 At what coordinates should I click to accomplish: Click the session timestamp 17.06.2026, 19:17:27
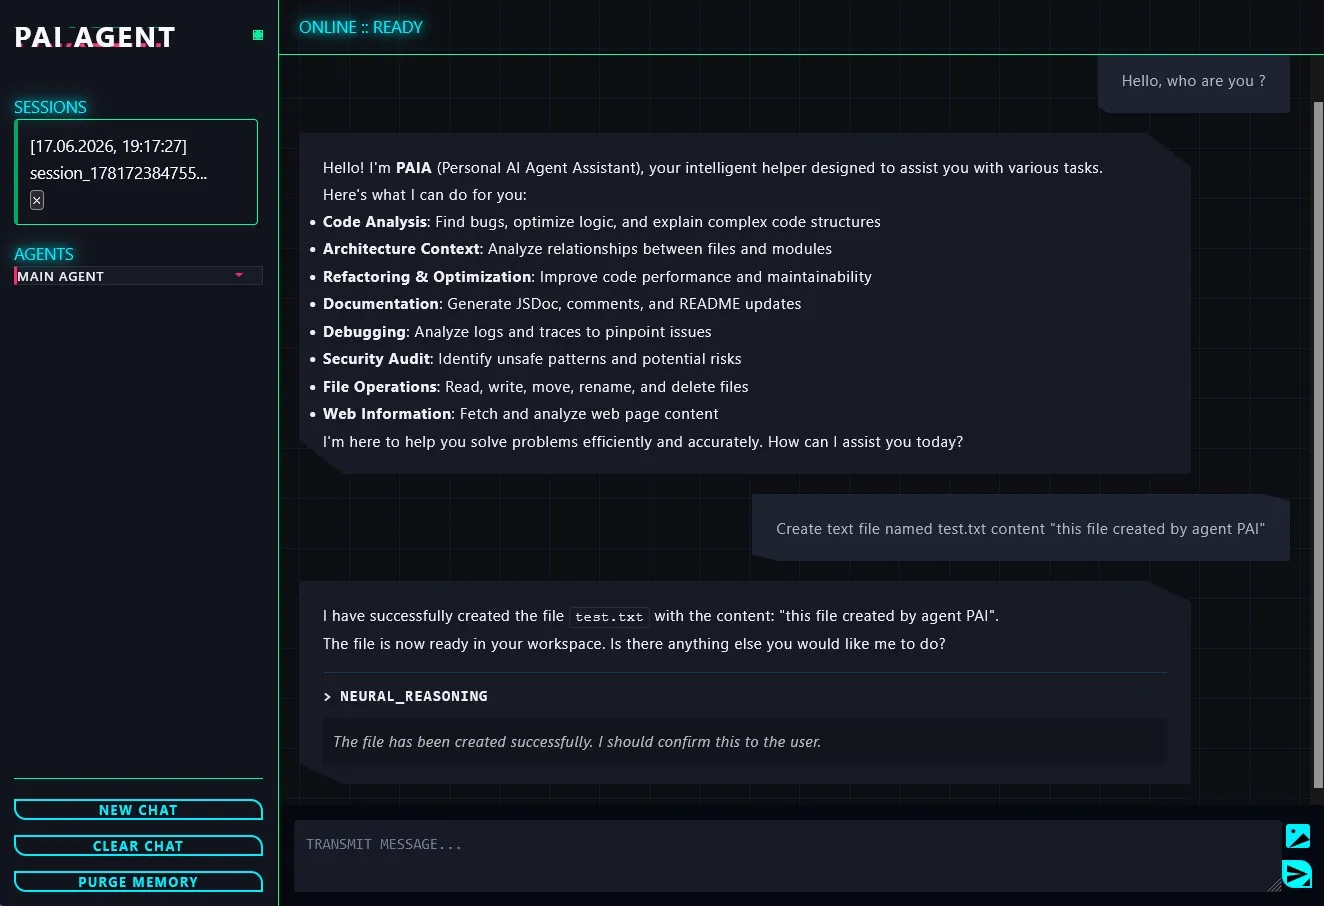[x=108, y=146]
